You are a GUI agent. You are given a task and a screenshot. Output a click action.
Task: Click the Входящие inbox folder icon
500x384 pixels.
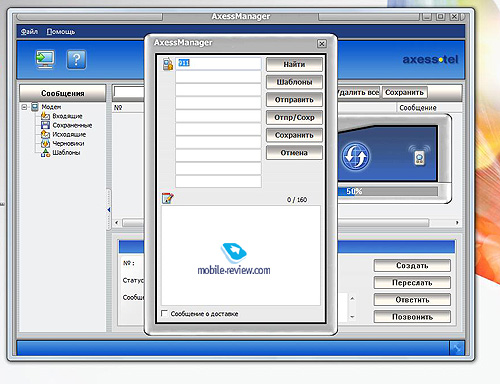[x=45, y=116]
